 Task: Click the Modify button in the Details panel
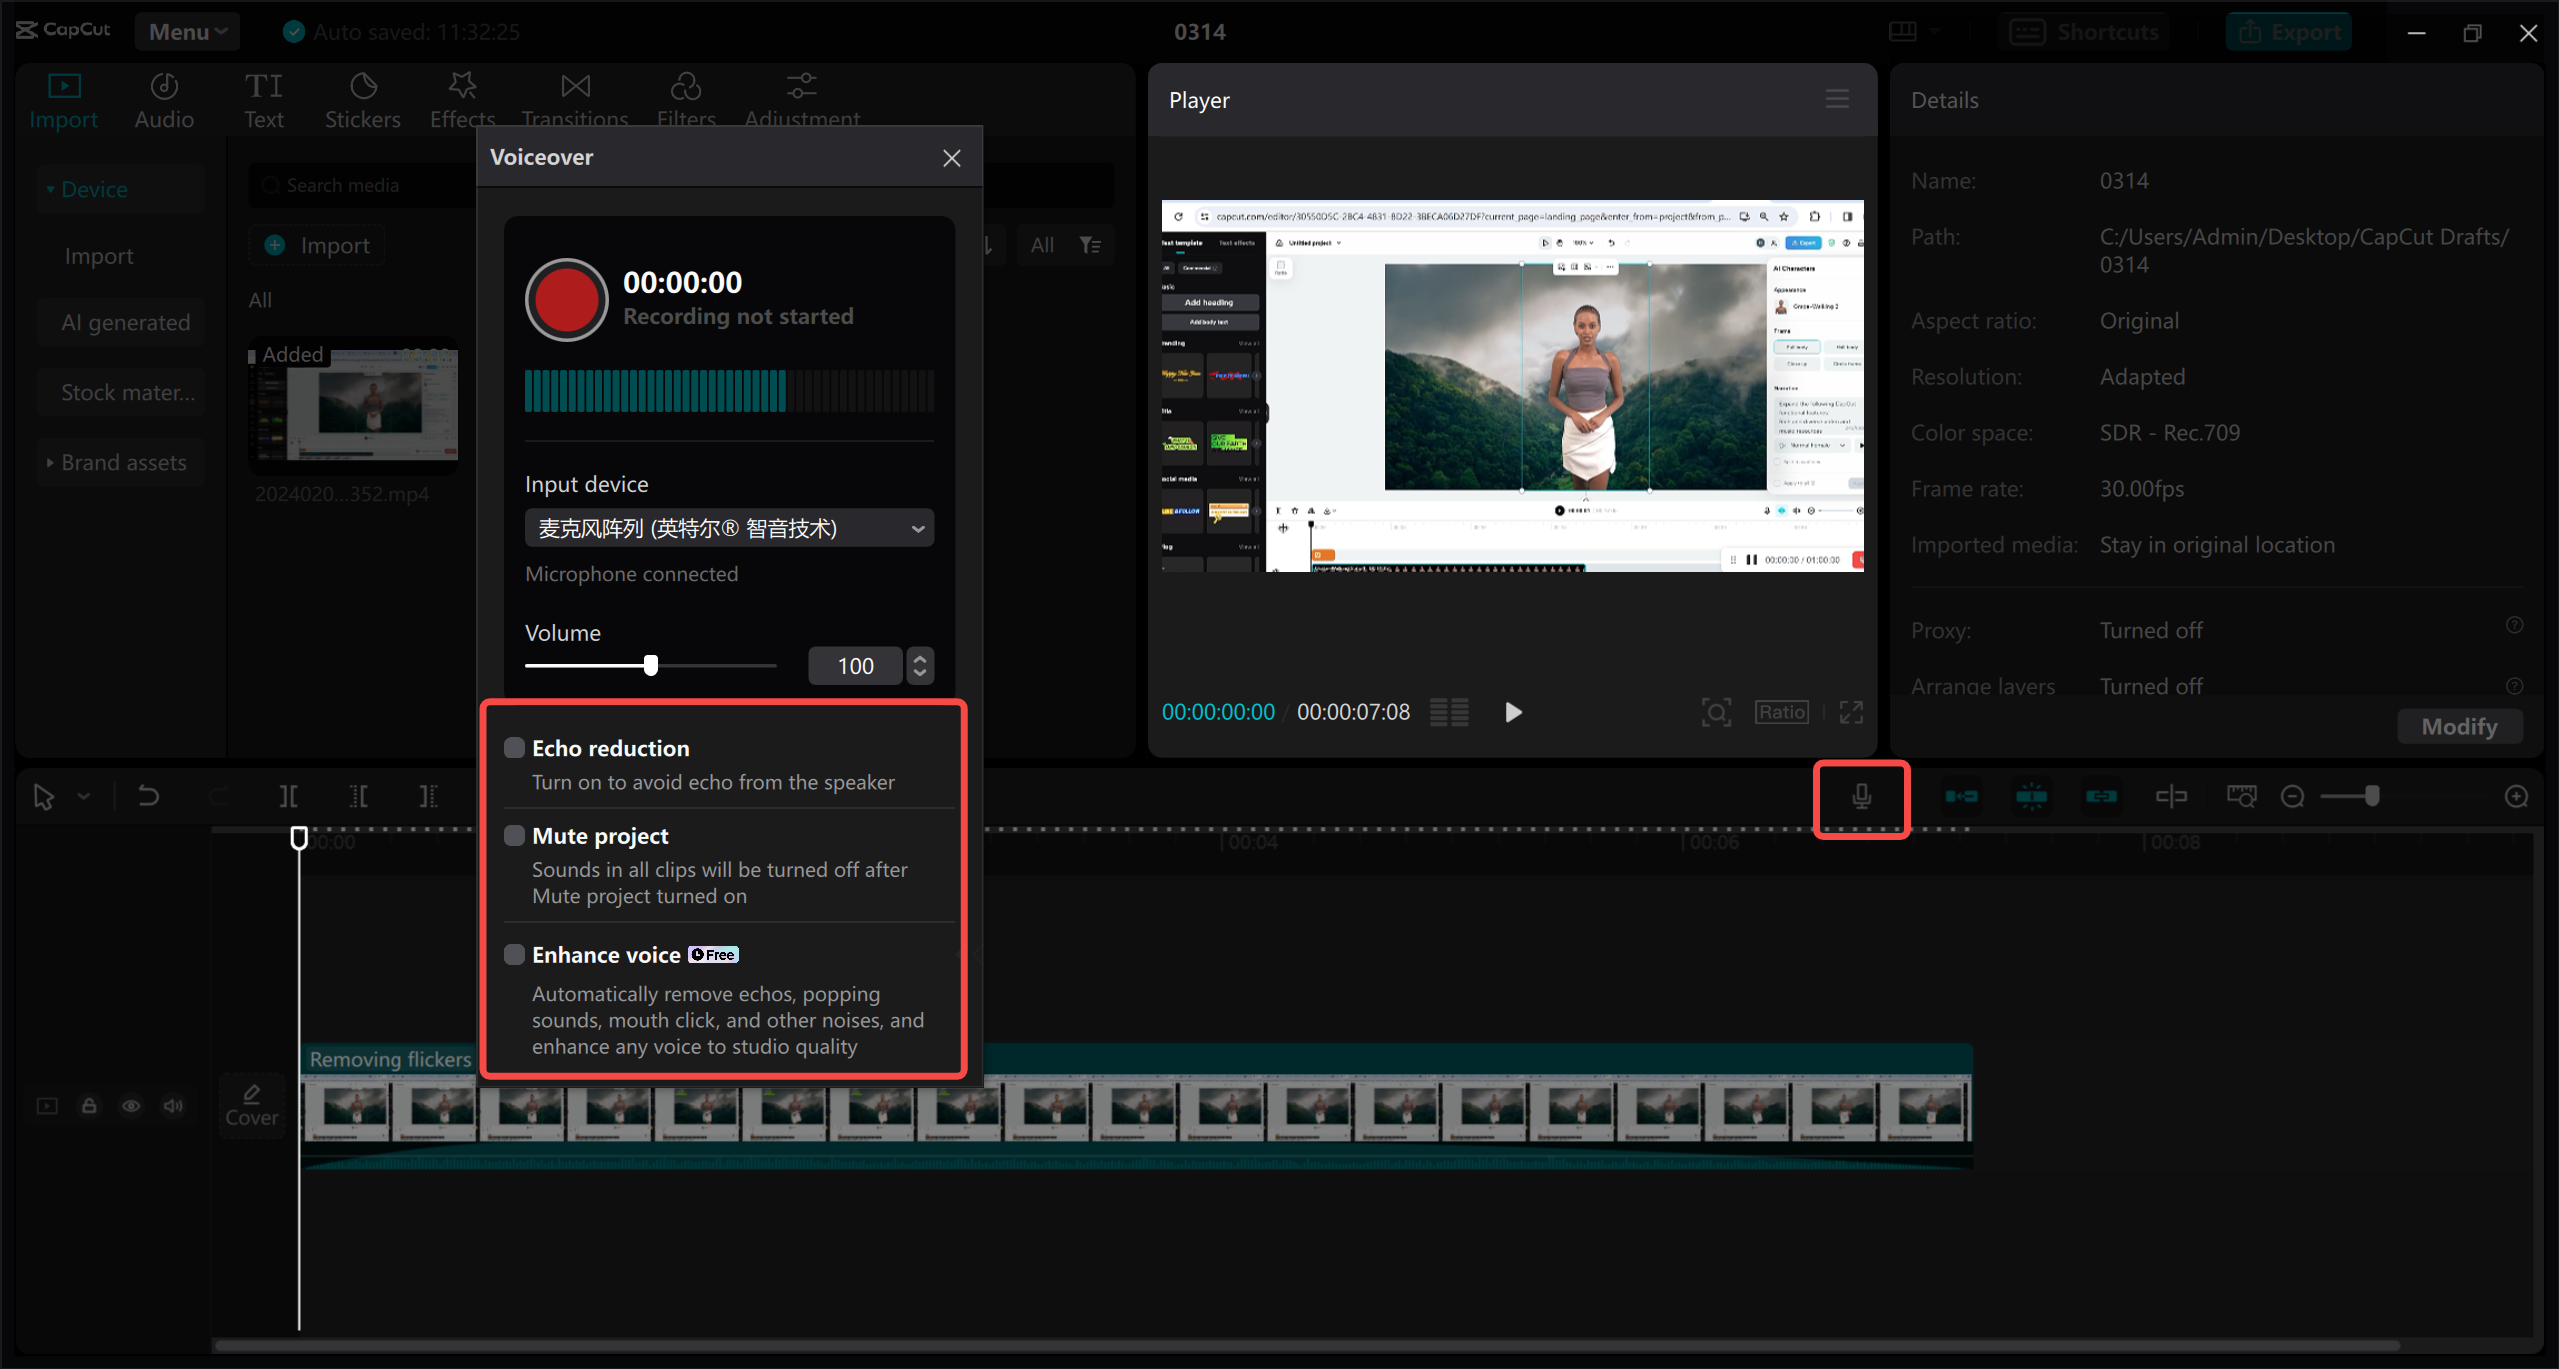[2458, 726]
